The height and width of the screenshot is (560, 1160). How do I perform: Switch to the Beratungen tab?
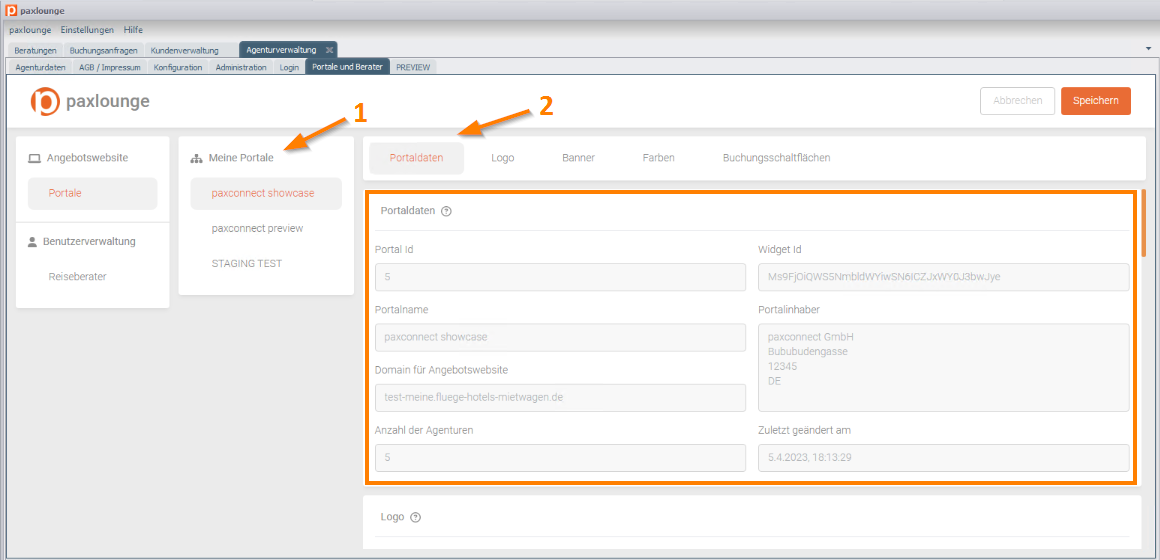[x=36, y=50]
